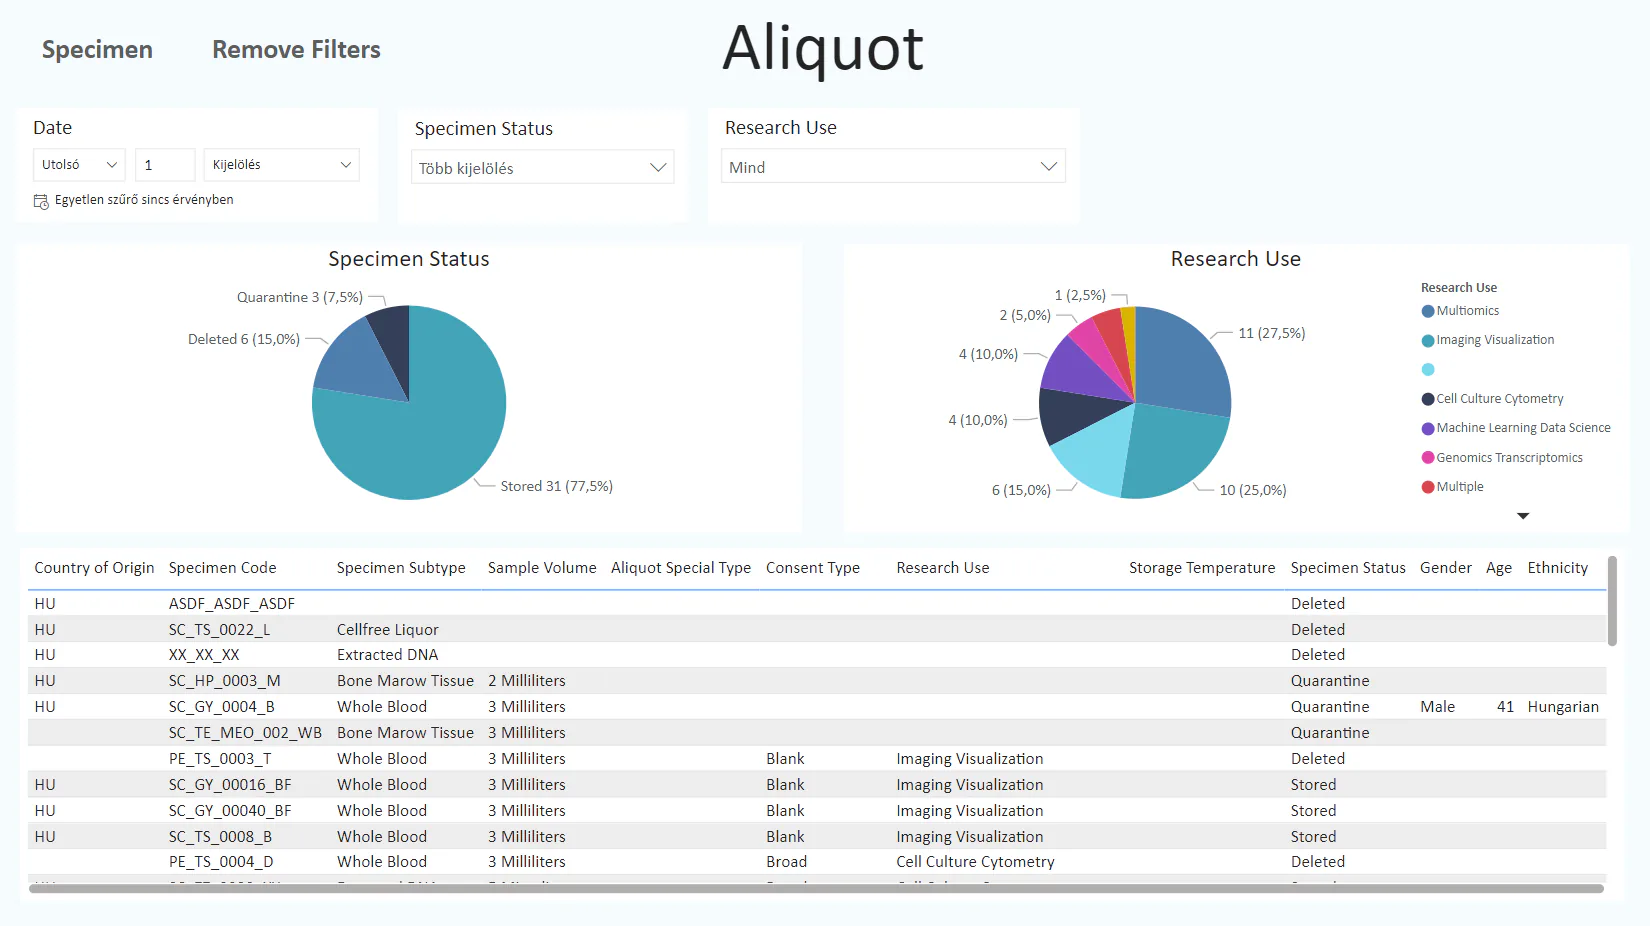Click Genomics Transcriptomics legend entry
Image resolution: width=1650 pixels, height=926 pixels.
[1502, 458]
